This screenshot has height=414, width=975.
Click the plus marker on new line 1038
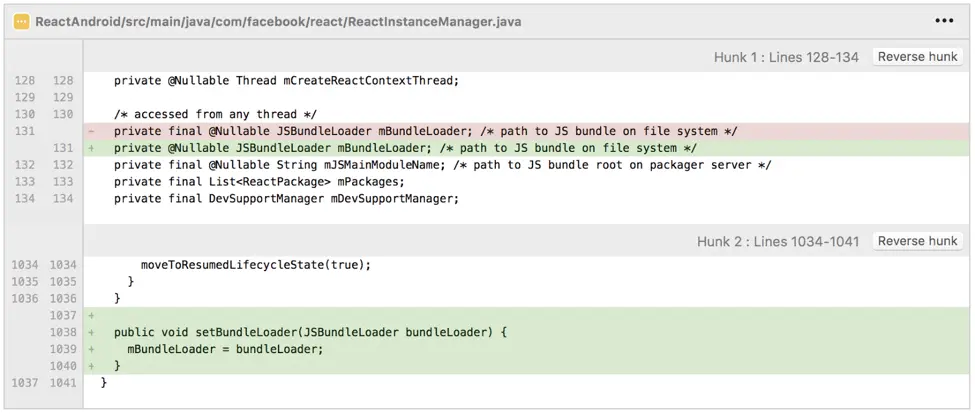pos(92,332)
